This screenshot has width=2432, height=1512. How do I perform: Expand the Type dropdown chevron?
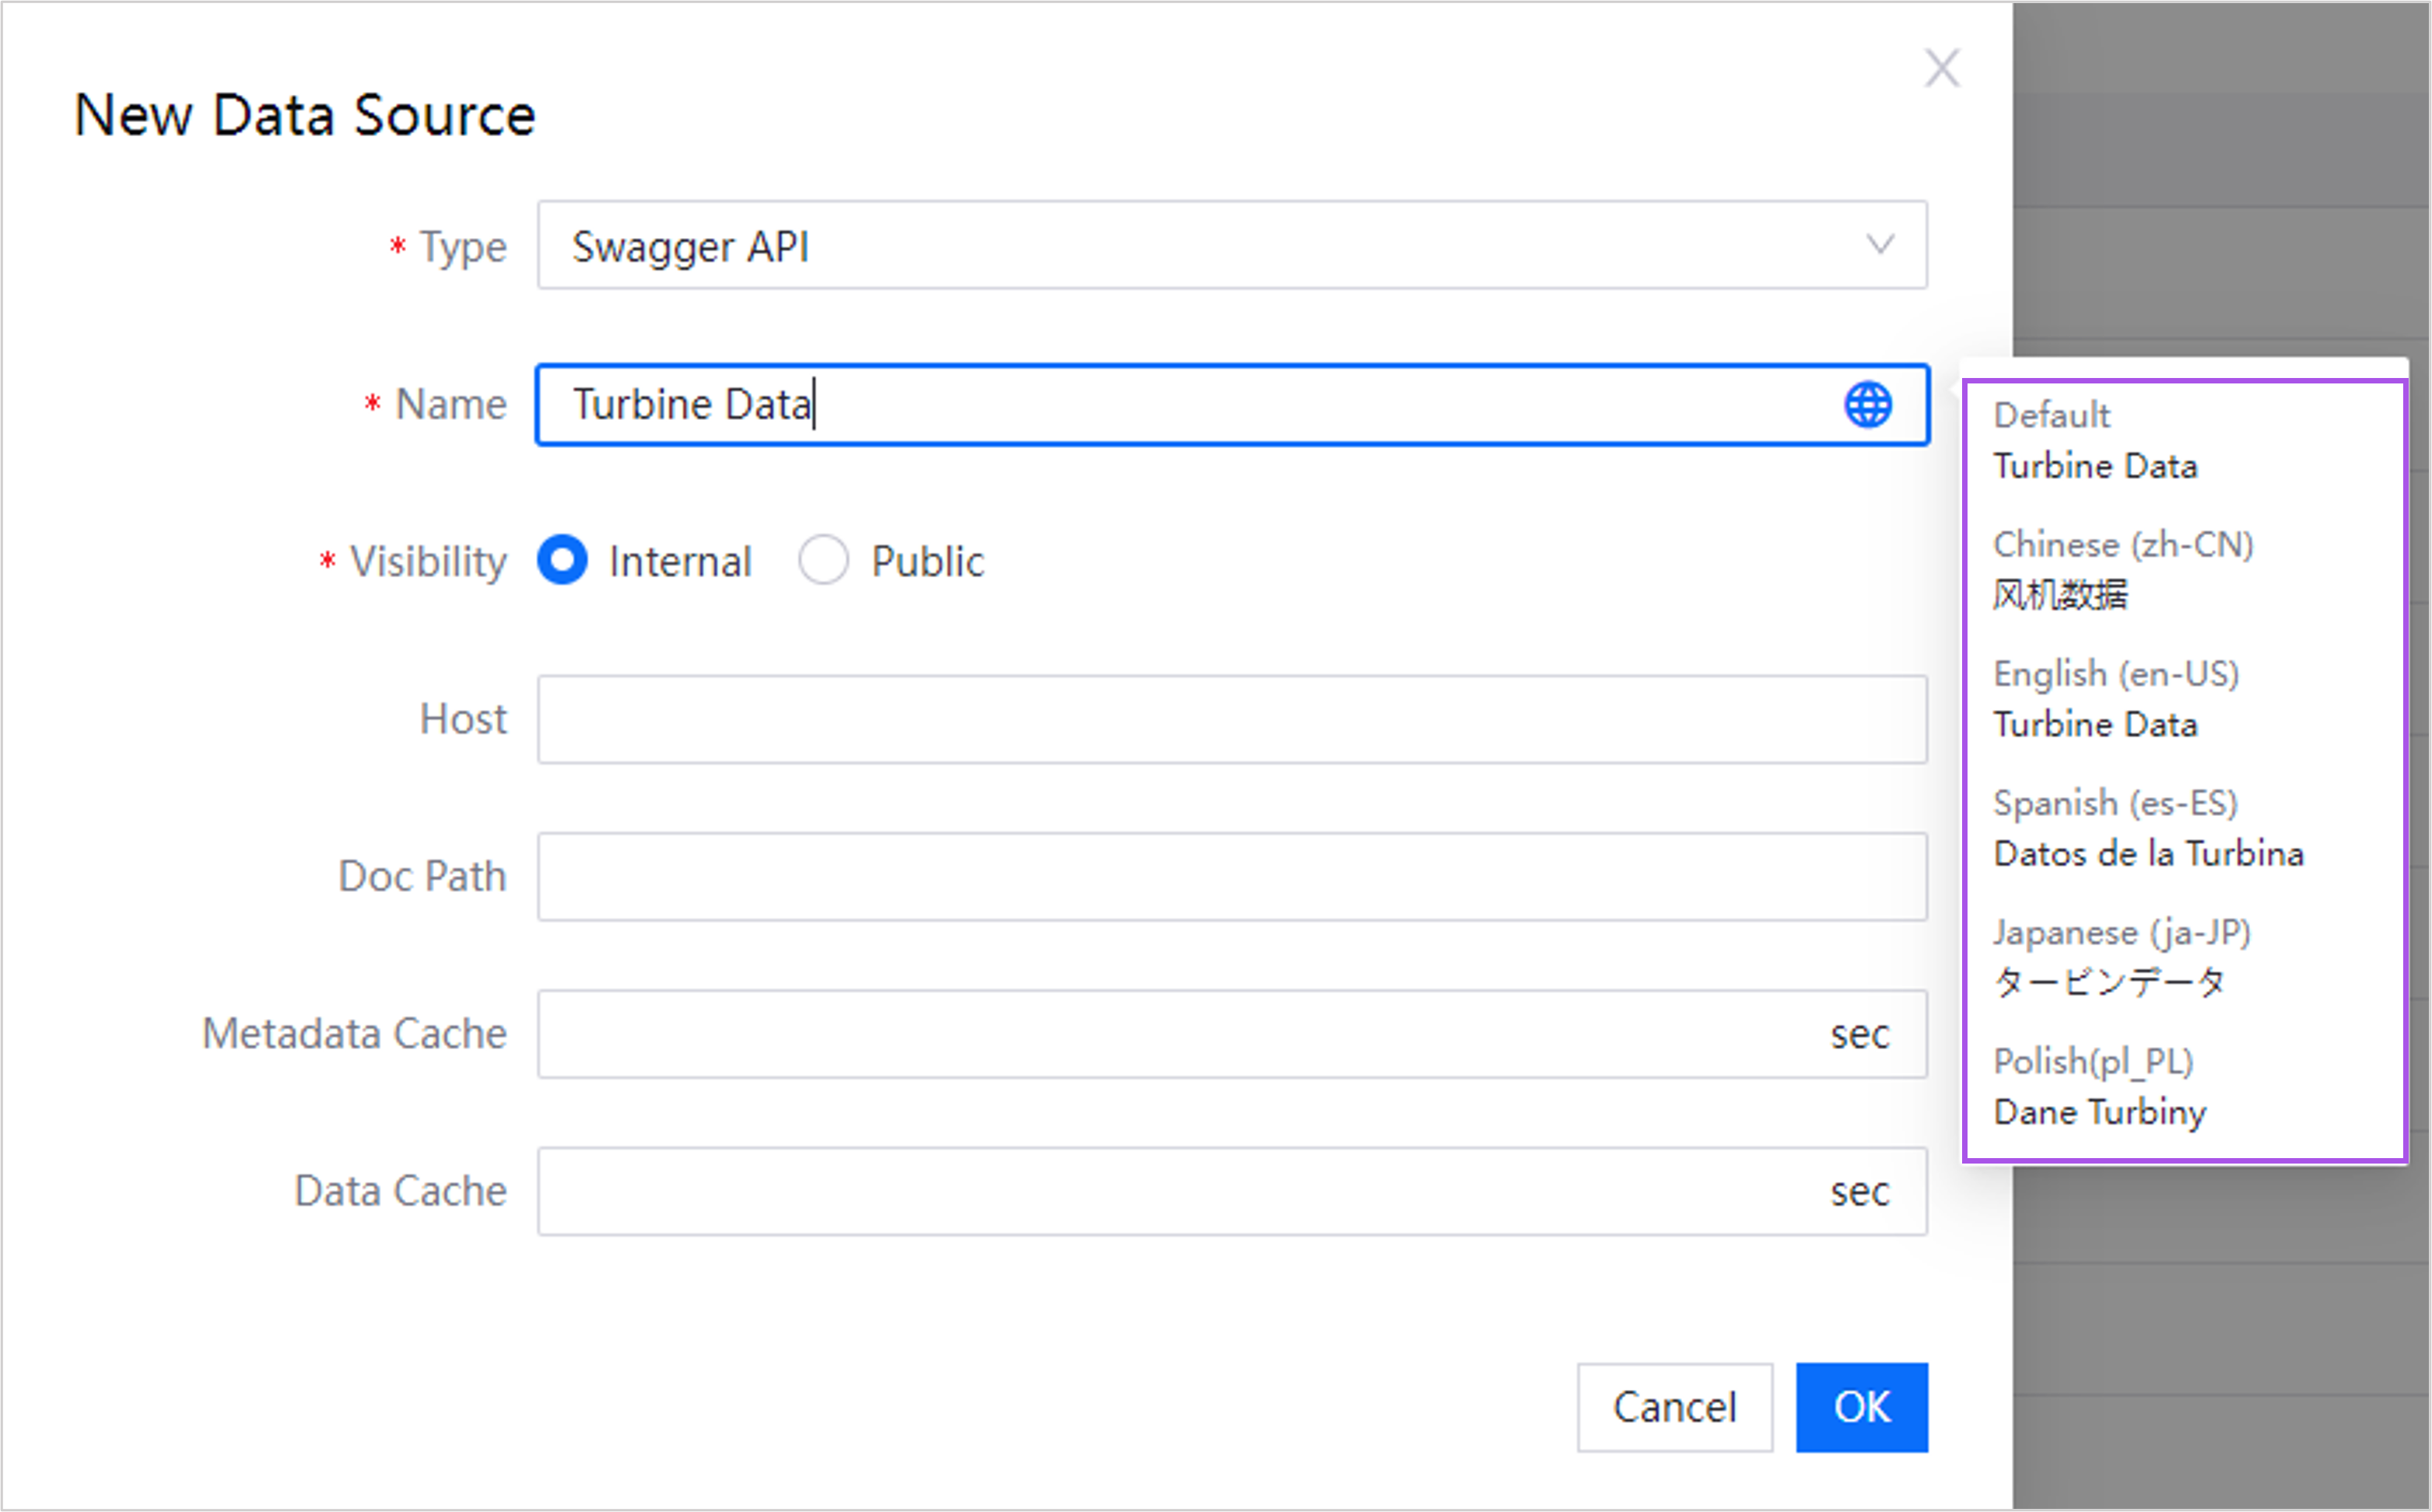point(1880,245)
